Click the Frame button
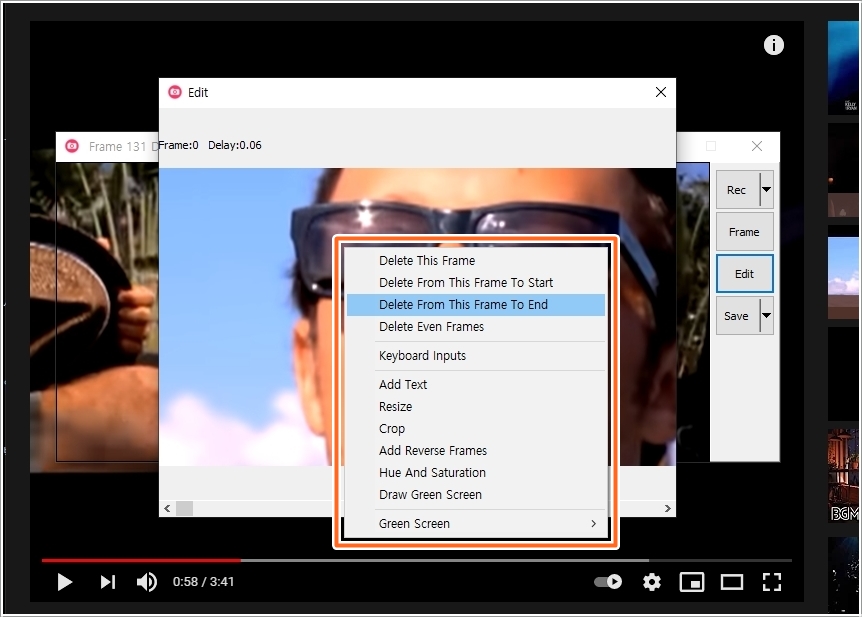Image resolution: width=862 pixels, height=617 pixels. coord(744,232)
